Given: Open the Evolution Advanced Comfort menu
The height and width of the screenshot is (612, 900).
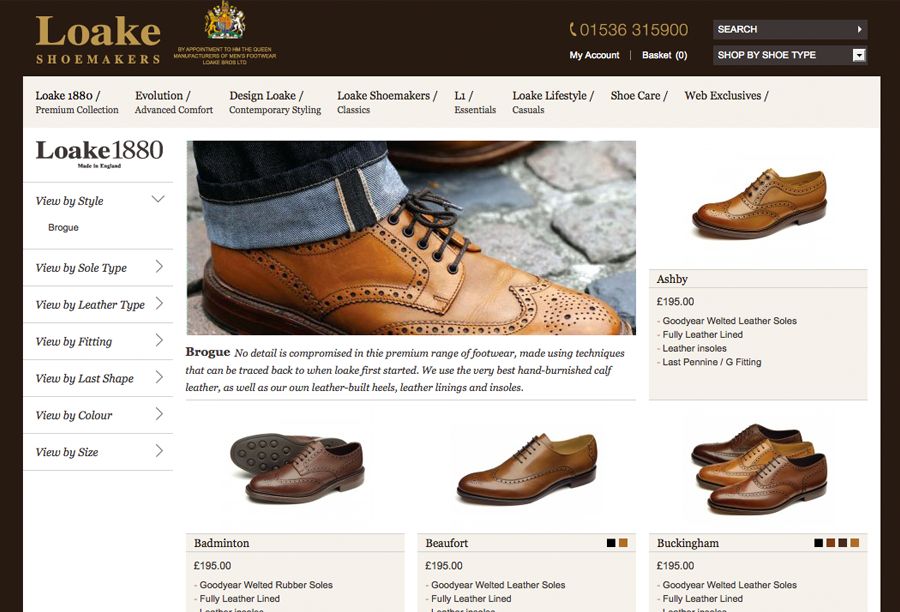Looking at the screenshot, I should click(174, 102).
